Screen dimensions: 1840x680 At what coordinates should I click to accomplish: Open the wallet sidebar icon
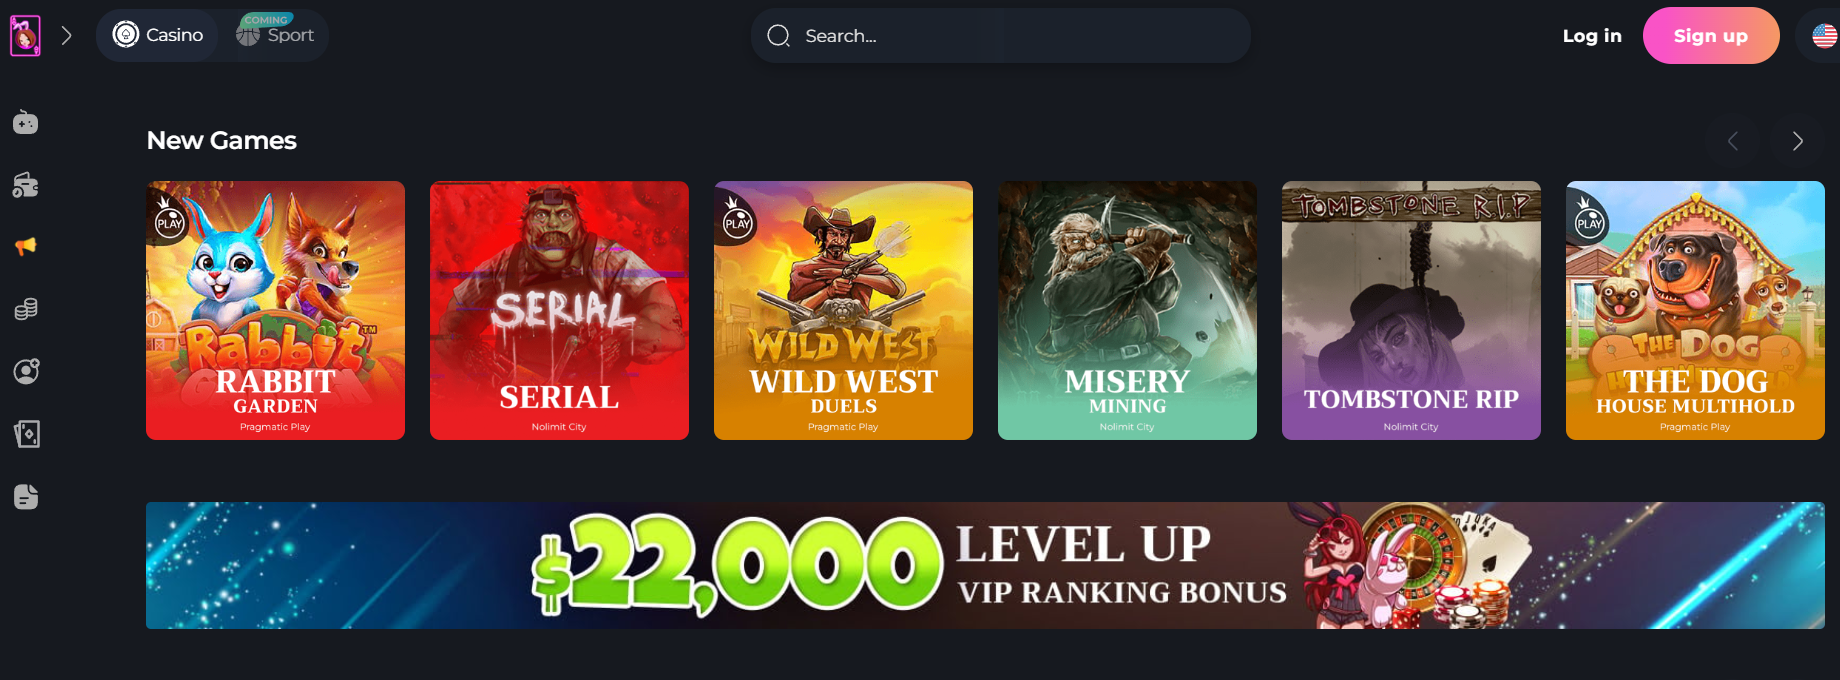click(x=25, y=185)
